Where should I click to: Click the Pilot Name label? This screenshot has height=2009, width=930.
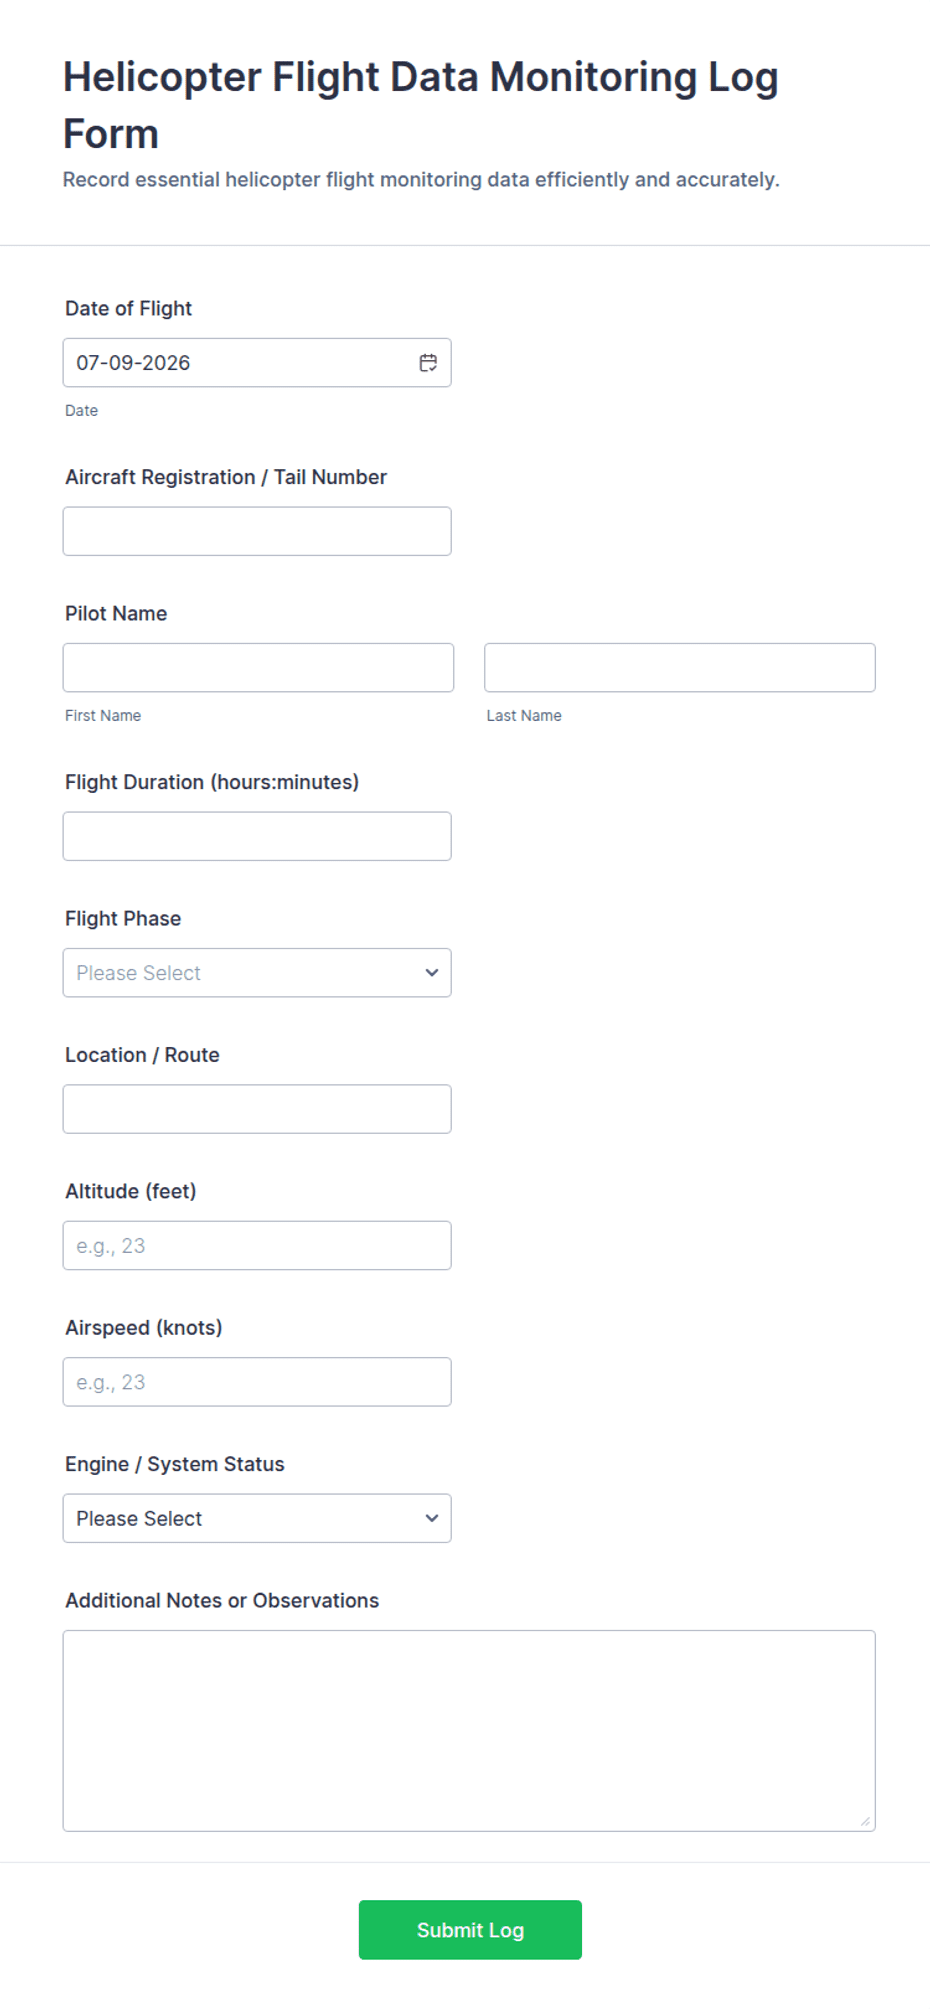click(x=116, y=614)
